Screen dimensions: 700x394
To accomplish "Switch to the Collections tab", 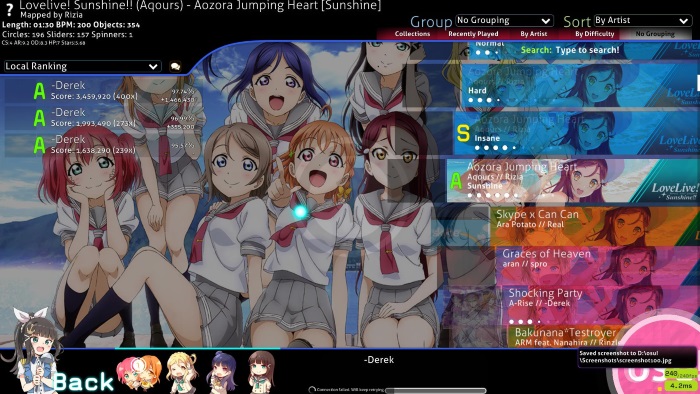I will pyautogui.click(x=412, y=34).
